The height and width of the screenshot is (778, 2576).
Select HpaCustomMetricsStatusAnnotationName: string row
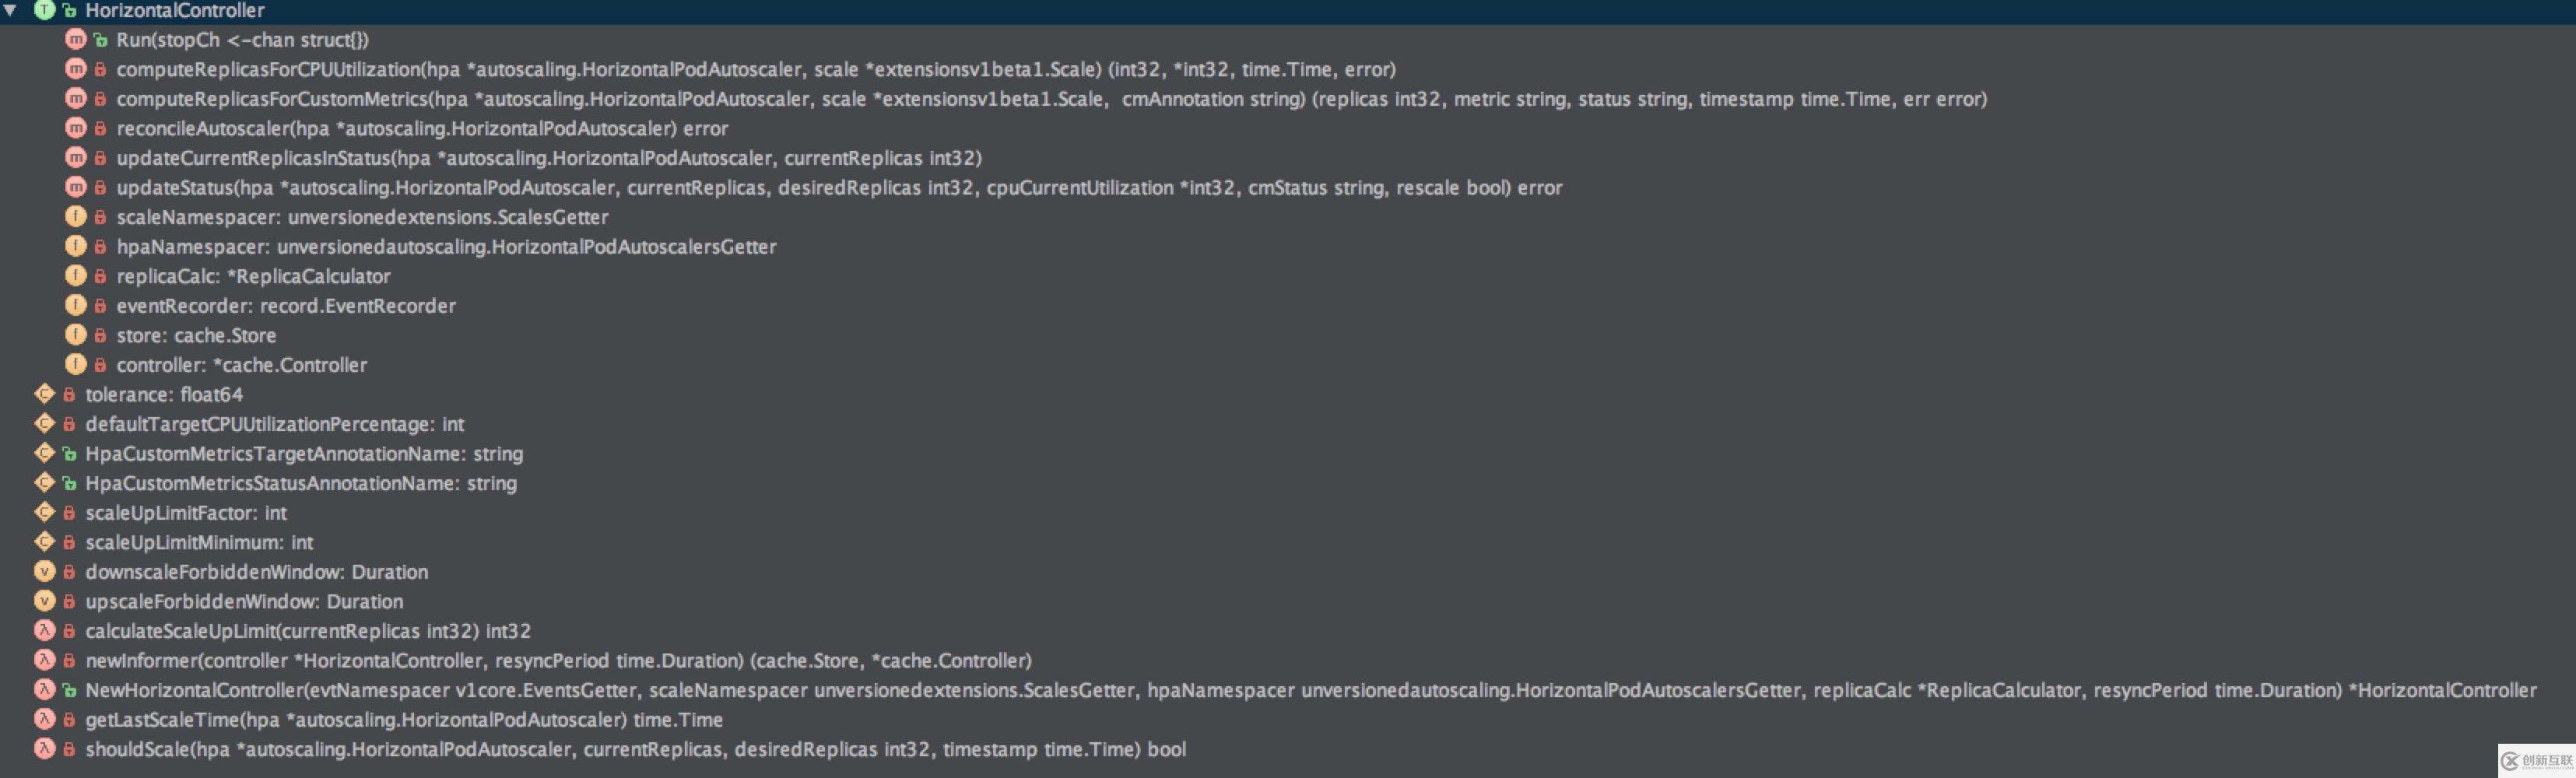(x=301, y=483)
